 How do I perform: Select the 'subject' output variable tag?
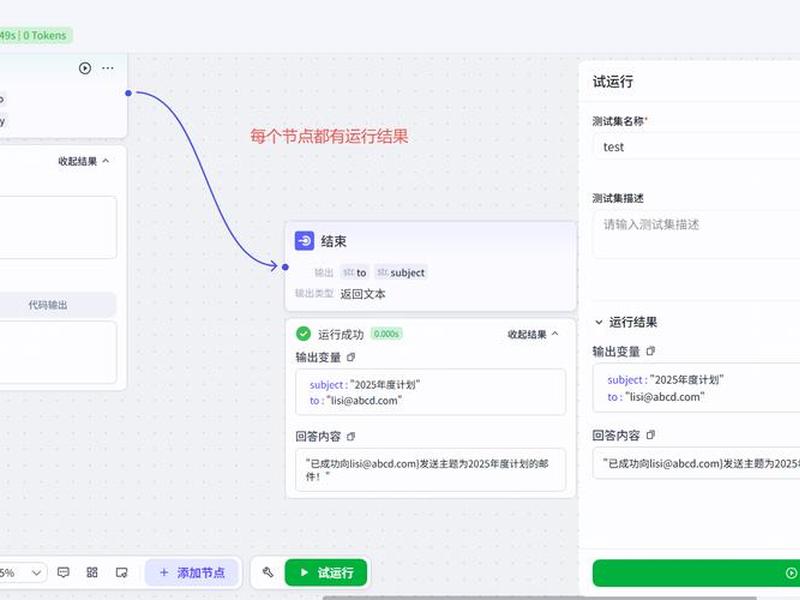pos(401,272)
